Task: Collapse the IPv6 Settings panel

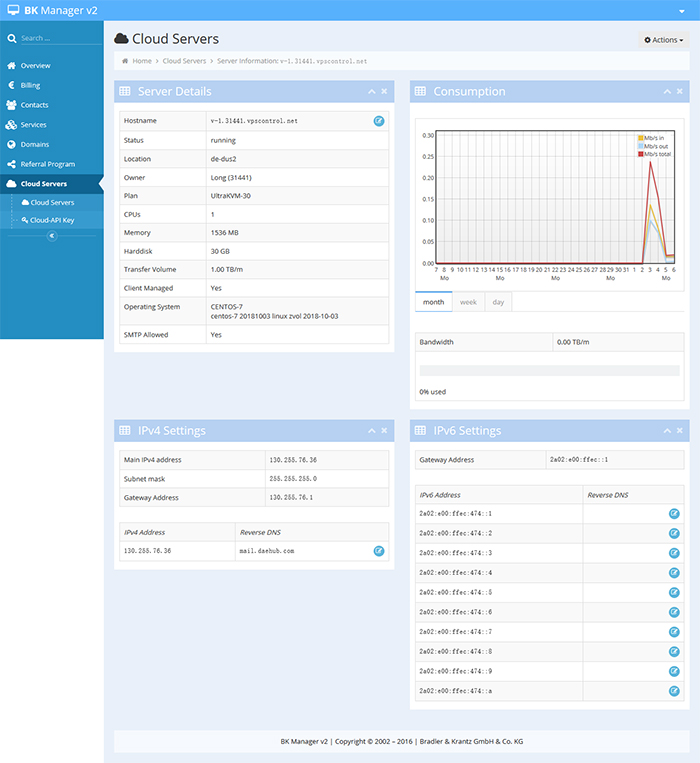Action: [x=667, y=431]
